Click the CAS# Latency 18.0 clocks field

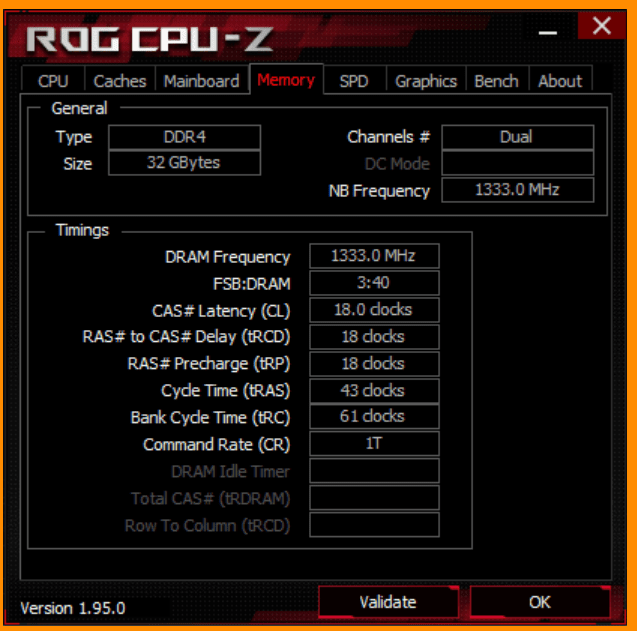coord(374,310)
